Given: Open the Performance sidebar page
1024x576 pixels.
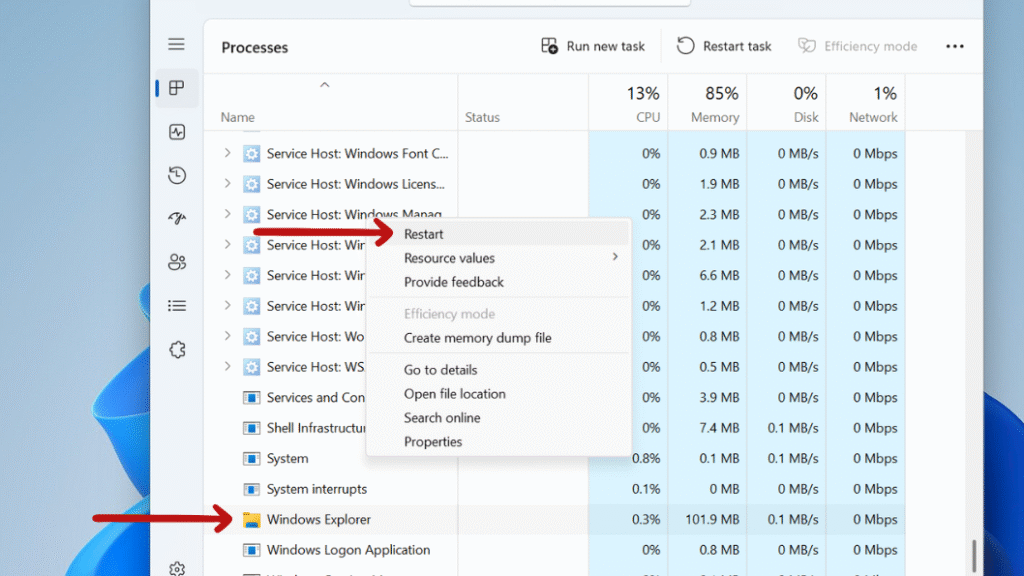Looking at the screenshot, I should [x=177, y=132].
